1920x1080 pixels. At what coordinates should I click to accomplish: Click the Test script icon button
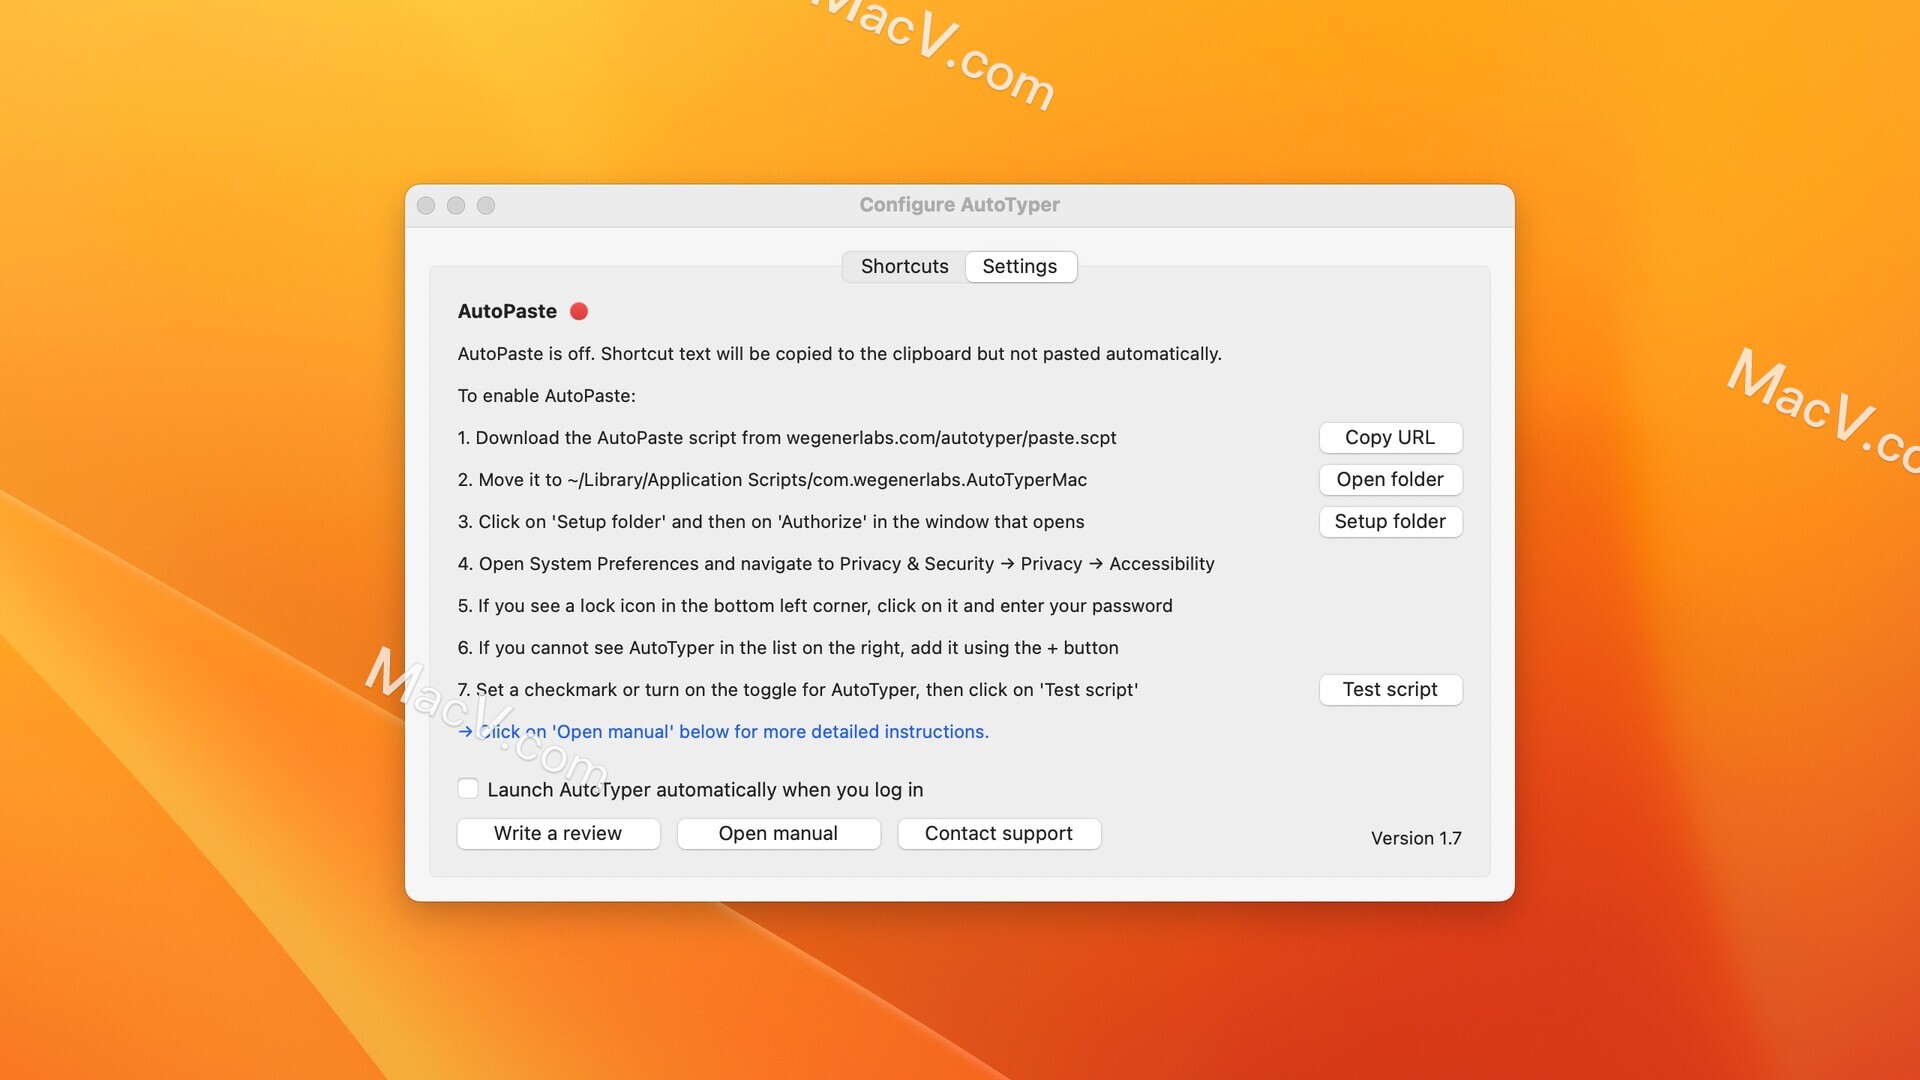coord(1389,688)
